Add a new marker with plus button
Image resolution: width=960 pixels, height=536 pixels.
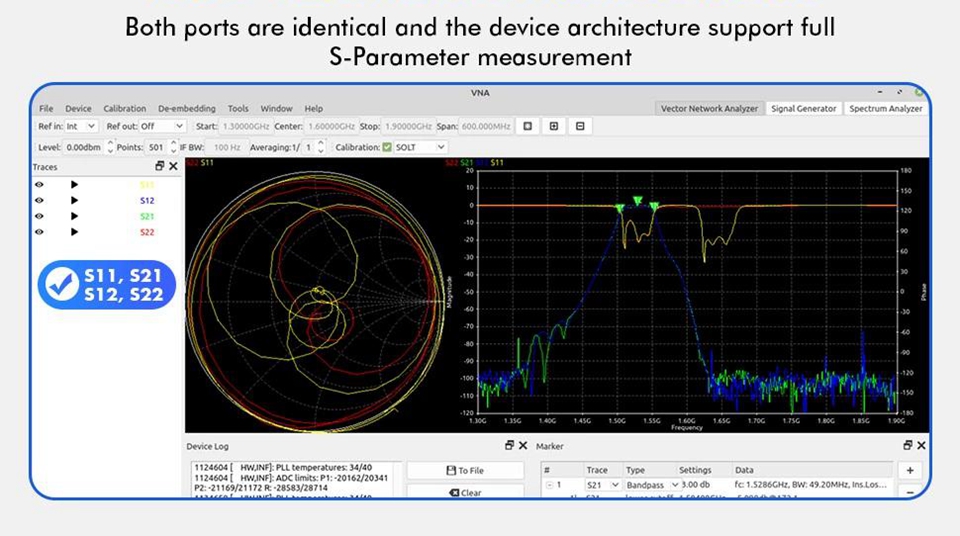(x=910, y=470)
